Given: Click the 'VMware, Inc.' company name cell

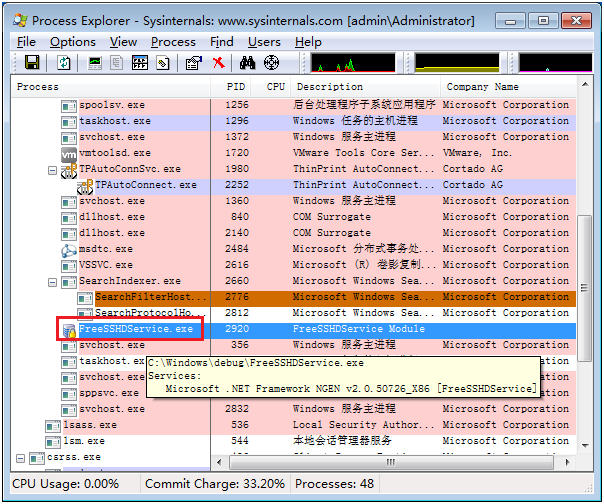Looking at the screenshot, I should tap(477, 153).
